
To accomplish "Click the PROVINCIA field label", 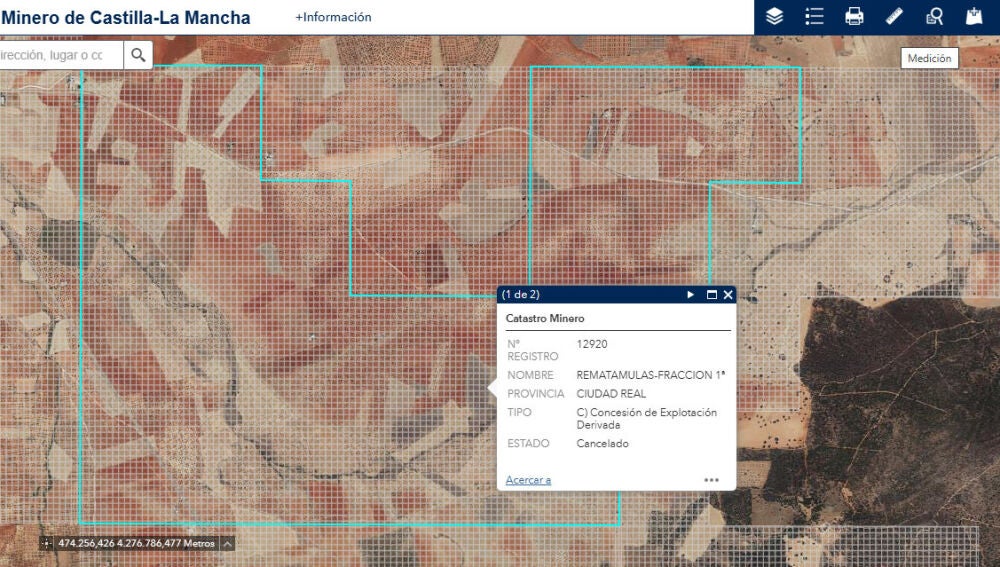I will point(536,394).
